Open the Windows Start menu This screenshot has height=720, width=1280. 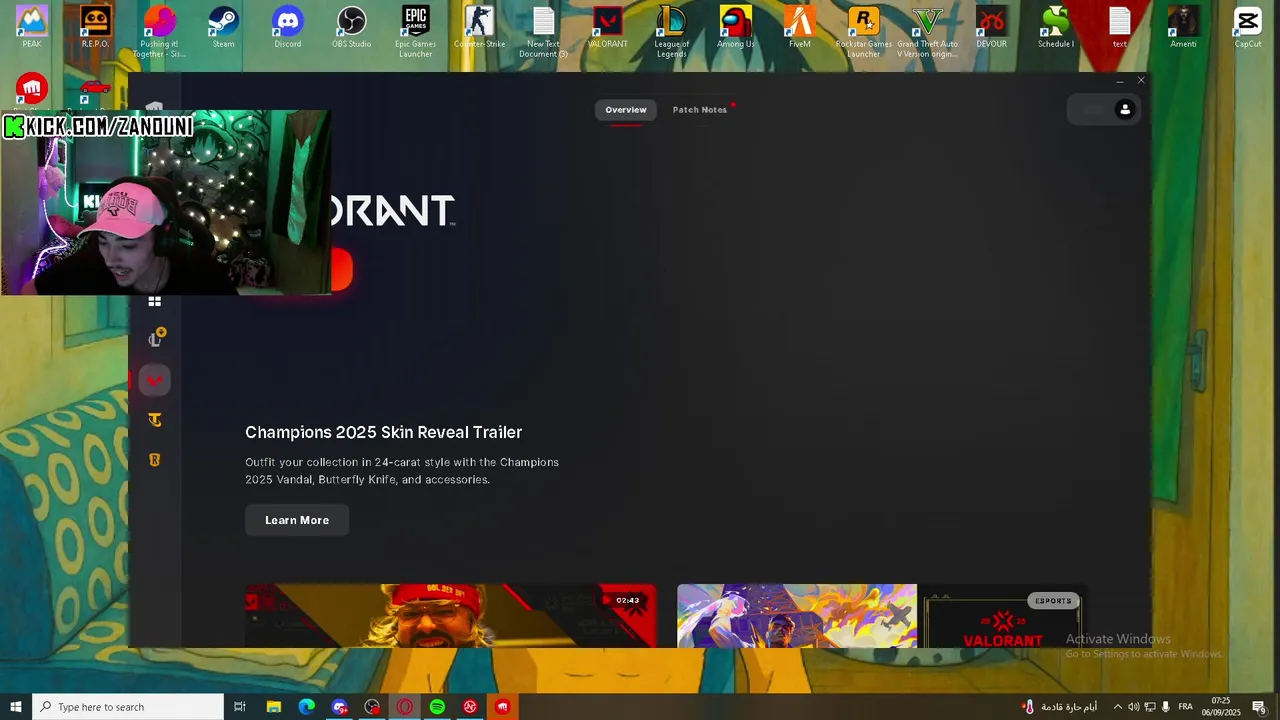[16, 707]
